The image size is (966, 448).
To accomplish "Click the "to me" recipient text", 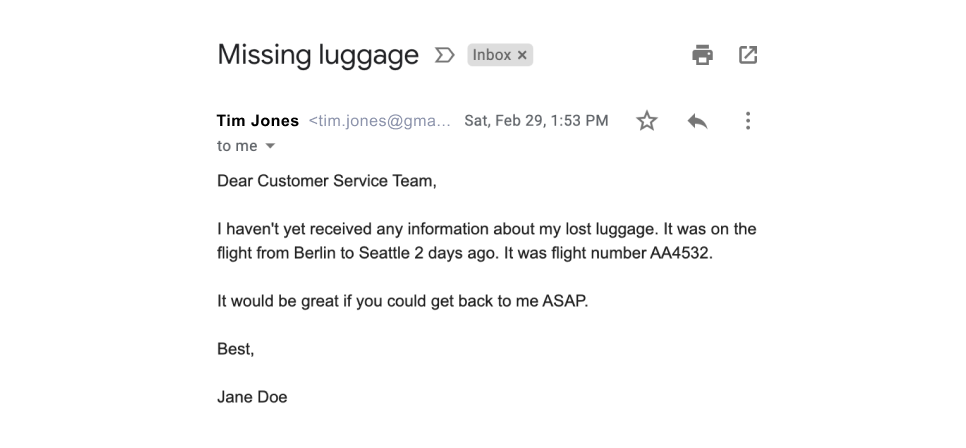I will click(x=237, y=146).
